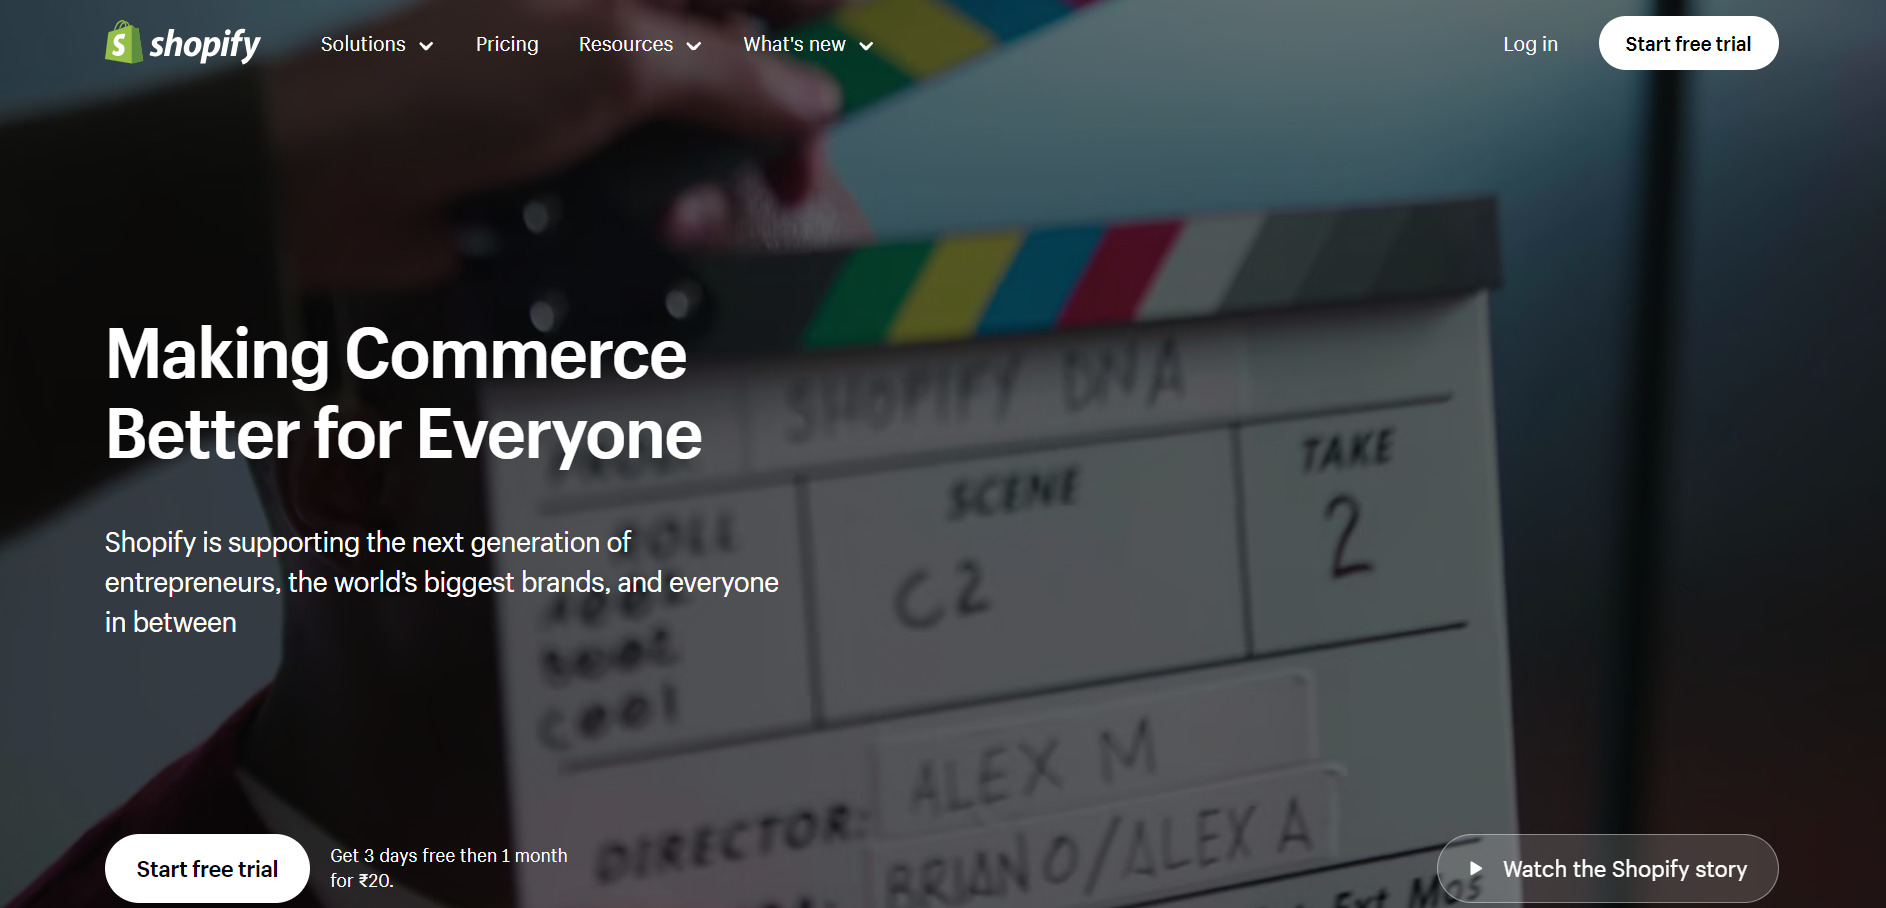The height and width of the screenshot is (908, 1886).
Task: Click the Get 3 days free offer text
Action: (449, 868)
